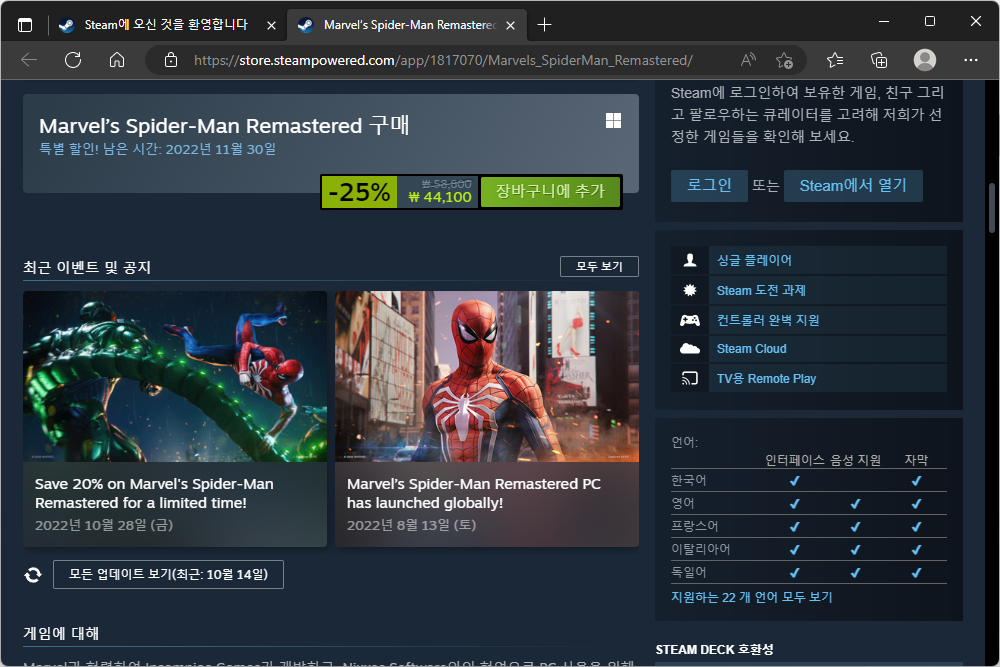Screen dimensions: 1000x667
Task: Switch to the Steam welcome tab
Action: 166,25
